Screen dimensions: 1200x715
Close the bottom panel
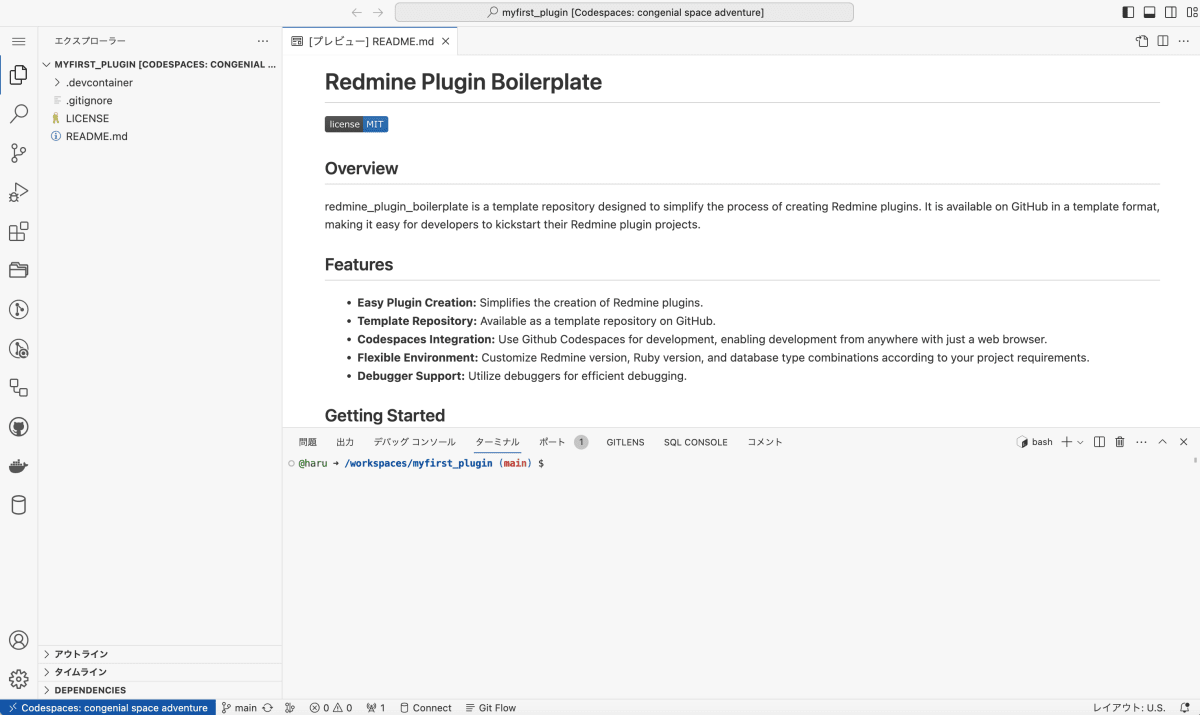[1183, 442]
